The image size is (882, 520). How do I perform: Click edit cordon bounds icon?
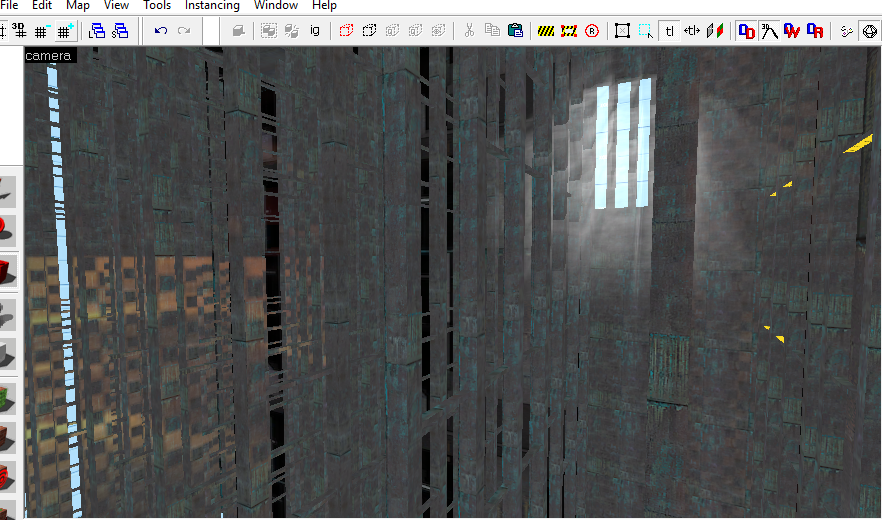pyautogui.click(x=569, y=30)
